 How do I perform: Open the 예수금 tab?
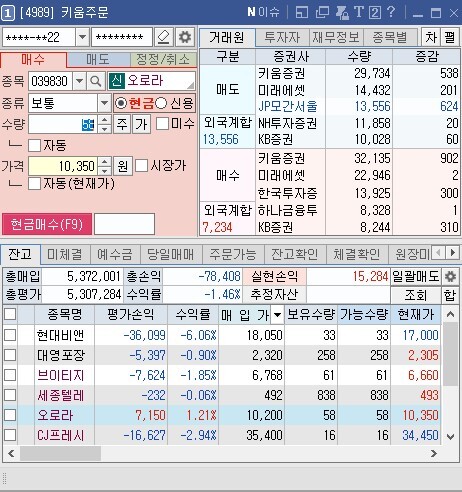115,254
